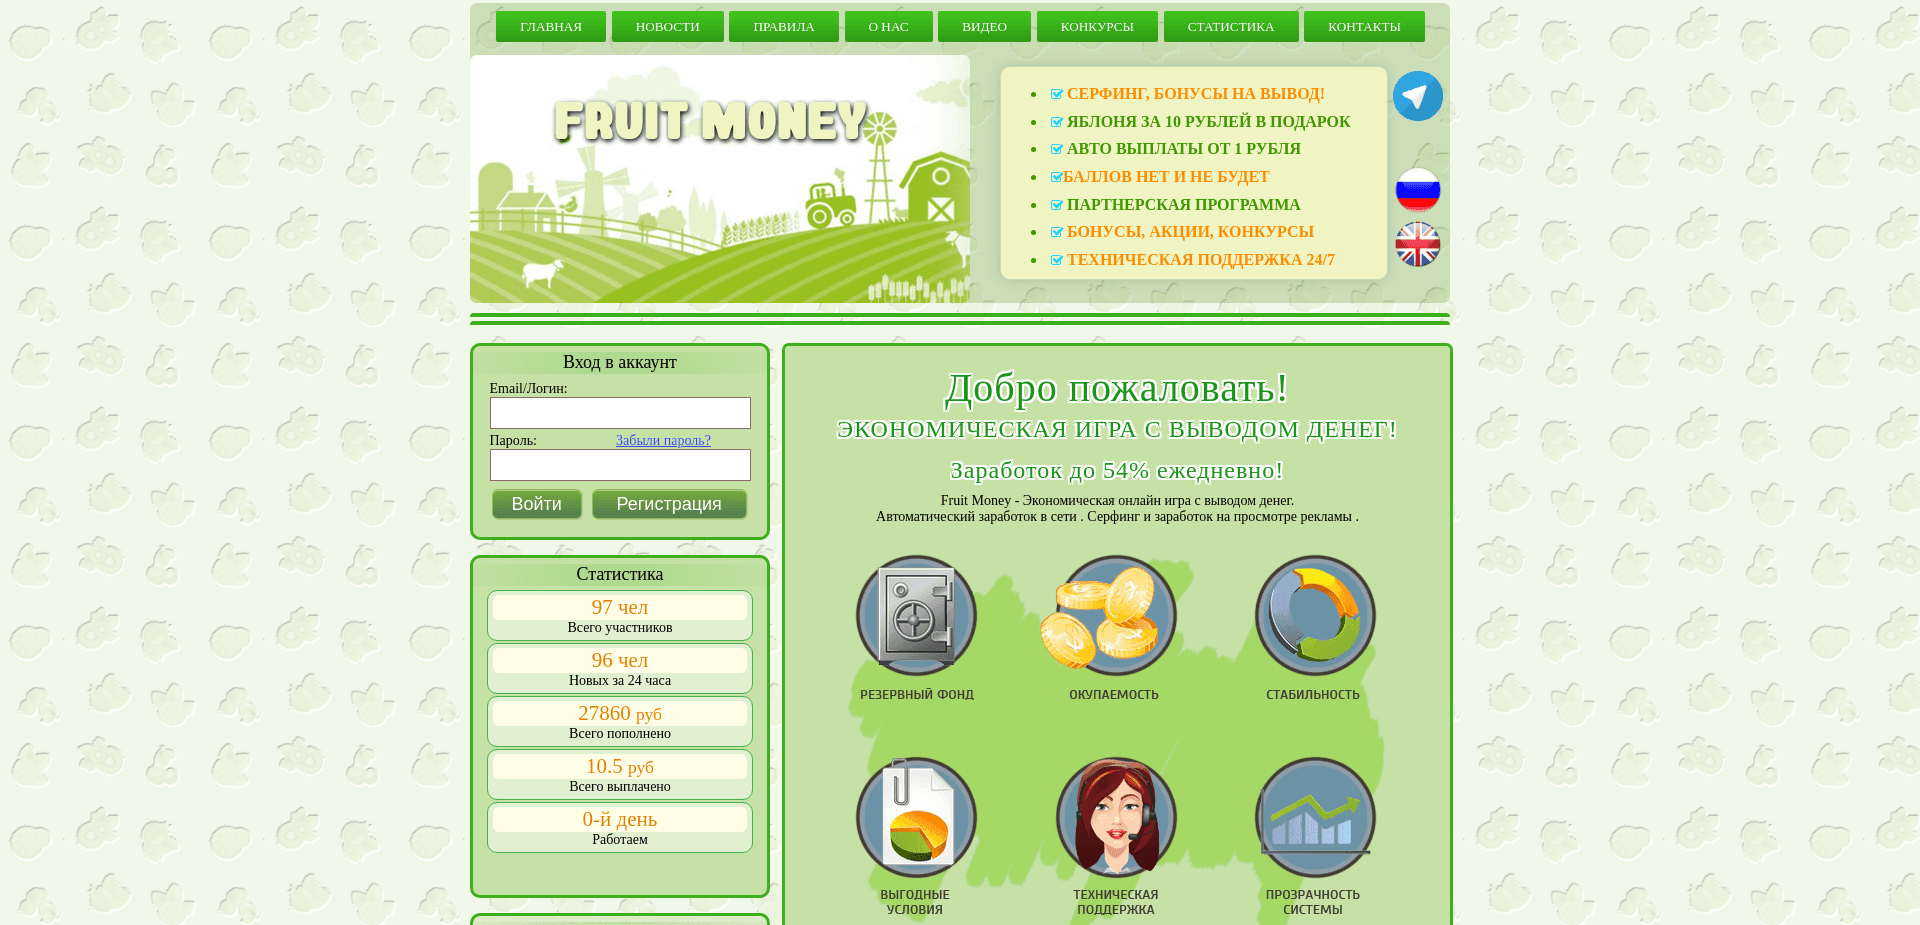Switch site language using the British flag
The height and width of the screenshot is (925, 1920).
pyautogui.click(x=1416, y=243)
